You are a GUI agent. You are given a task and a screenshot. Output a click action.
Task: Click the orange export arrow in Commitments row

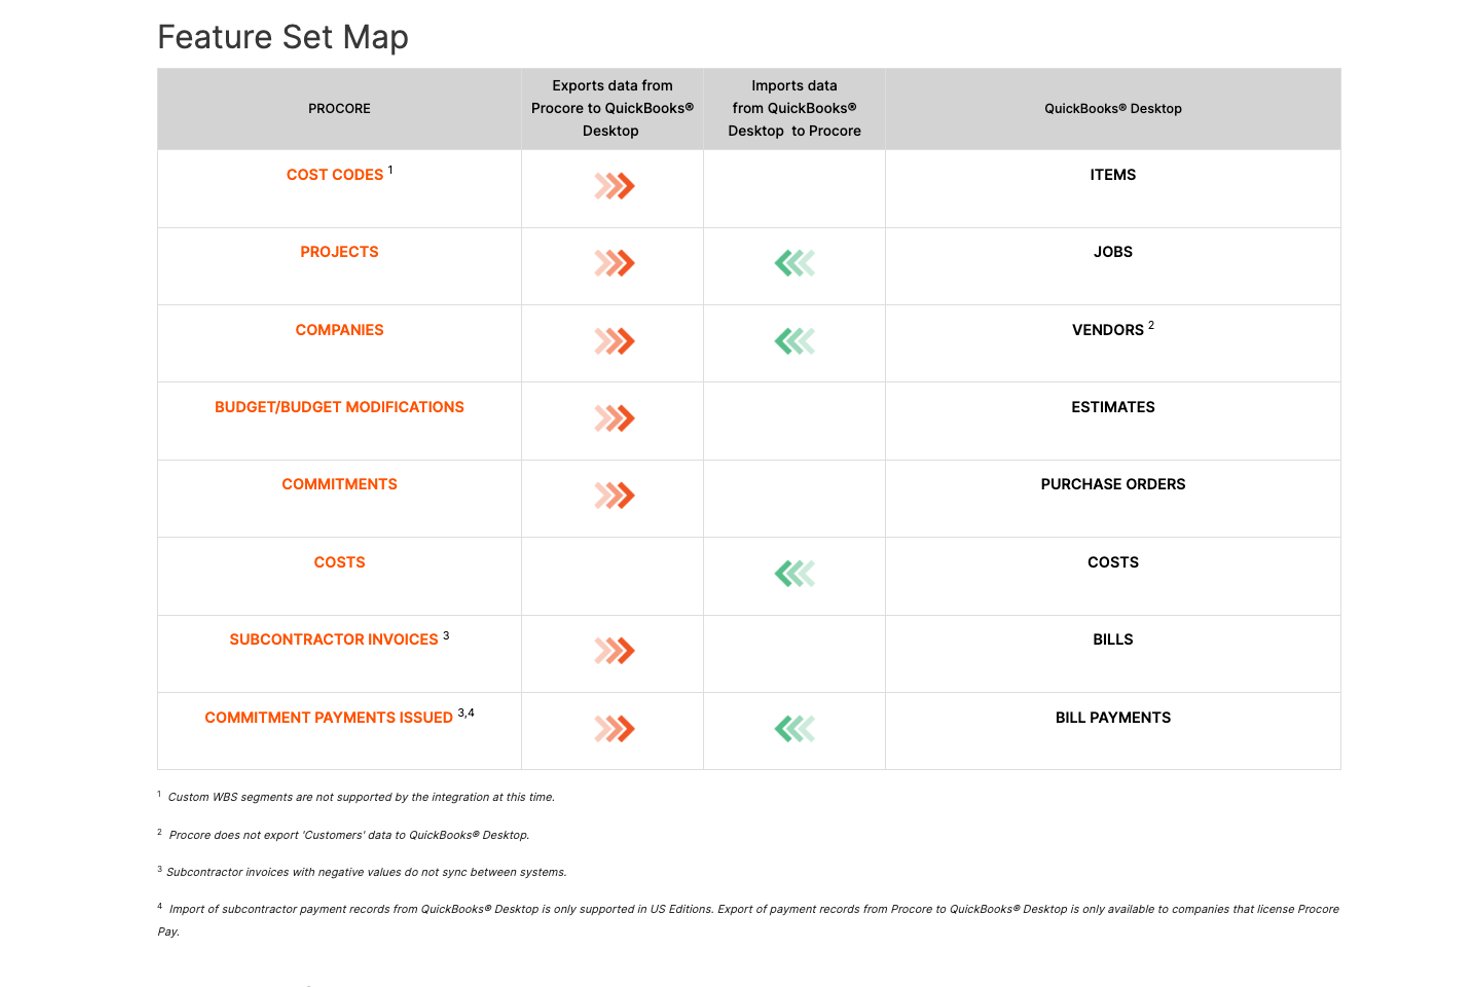pos(614,495)
